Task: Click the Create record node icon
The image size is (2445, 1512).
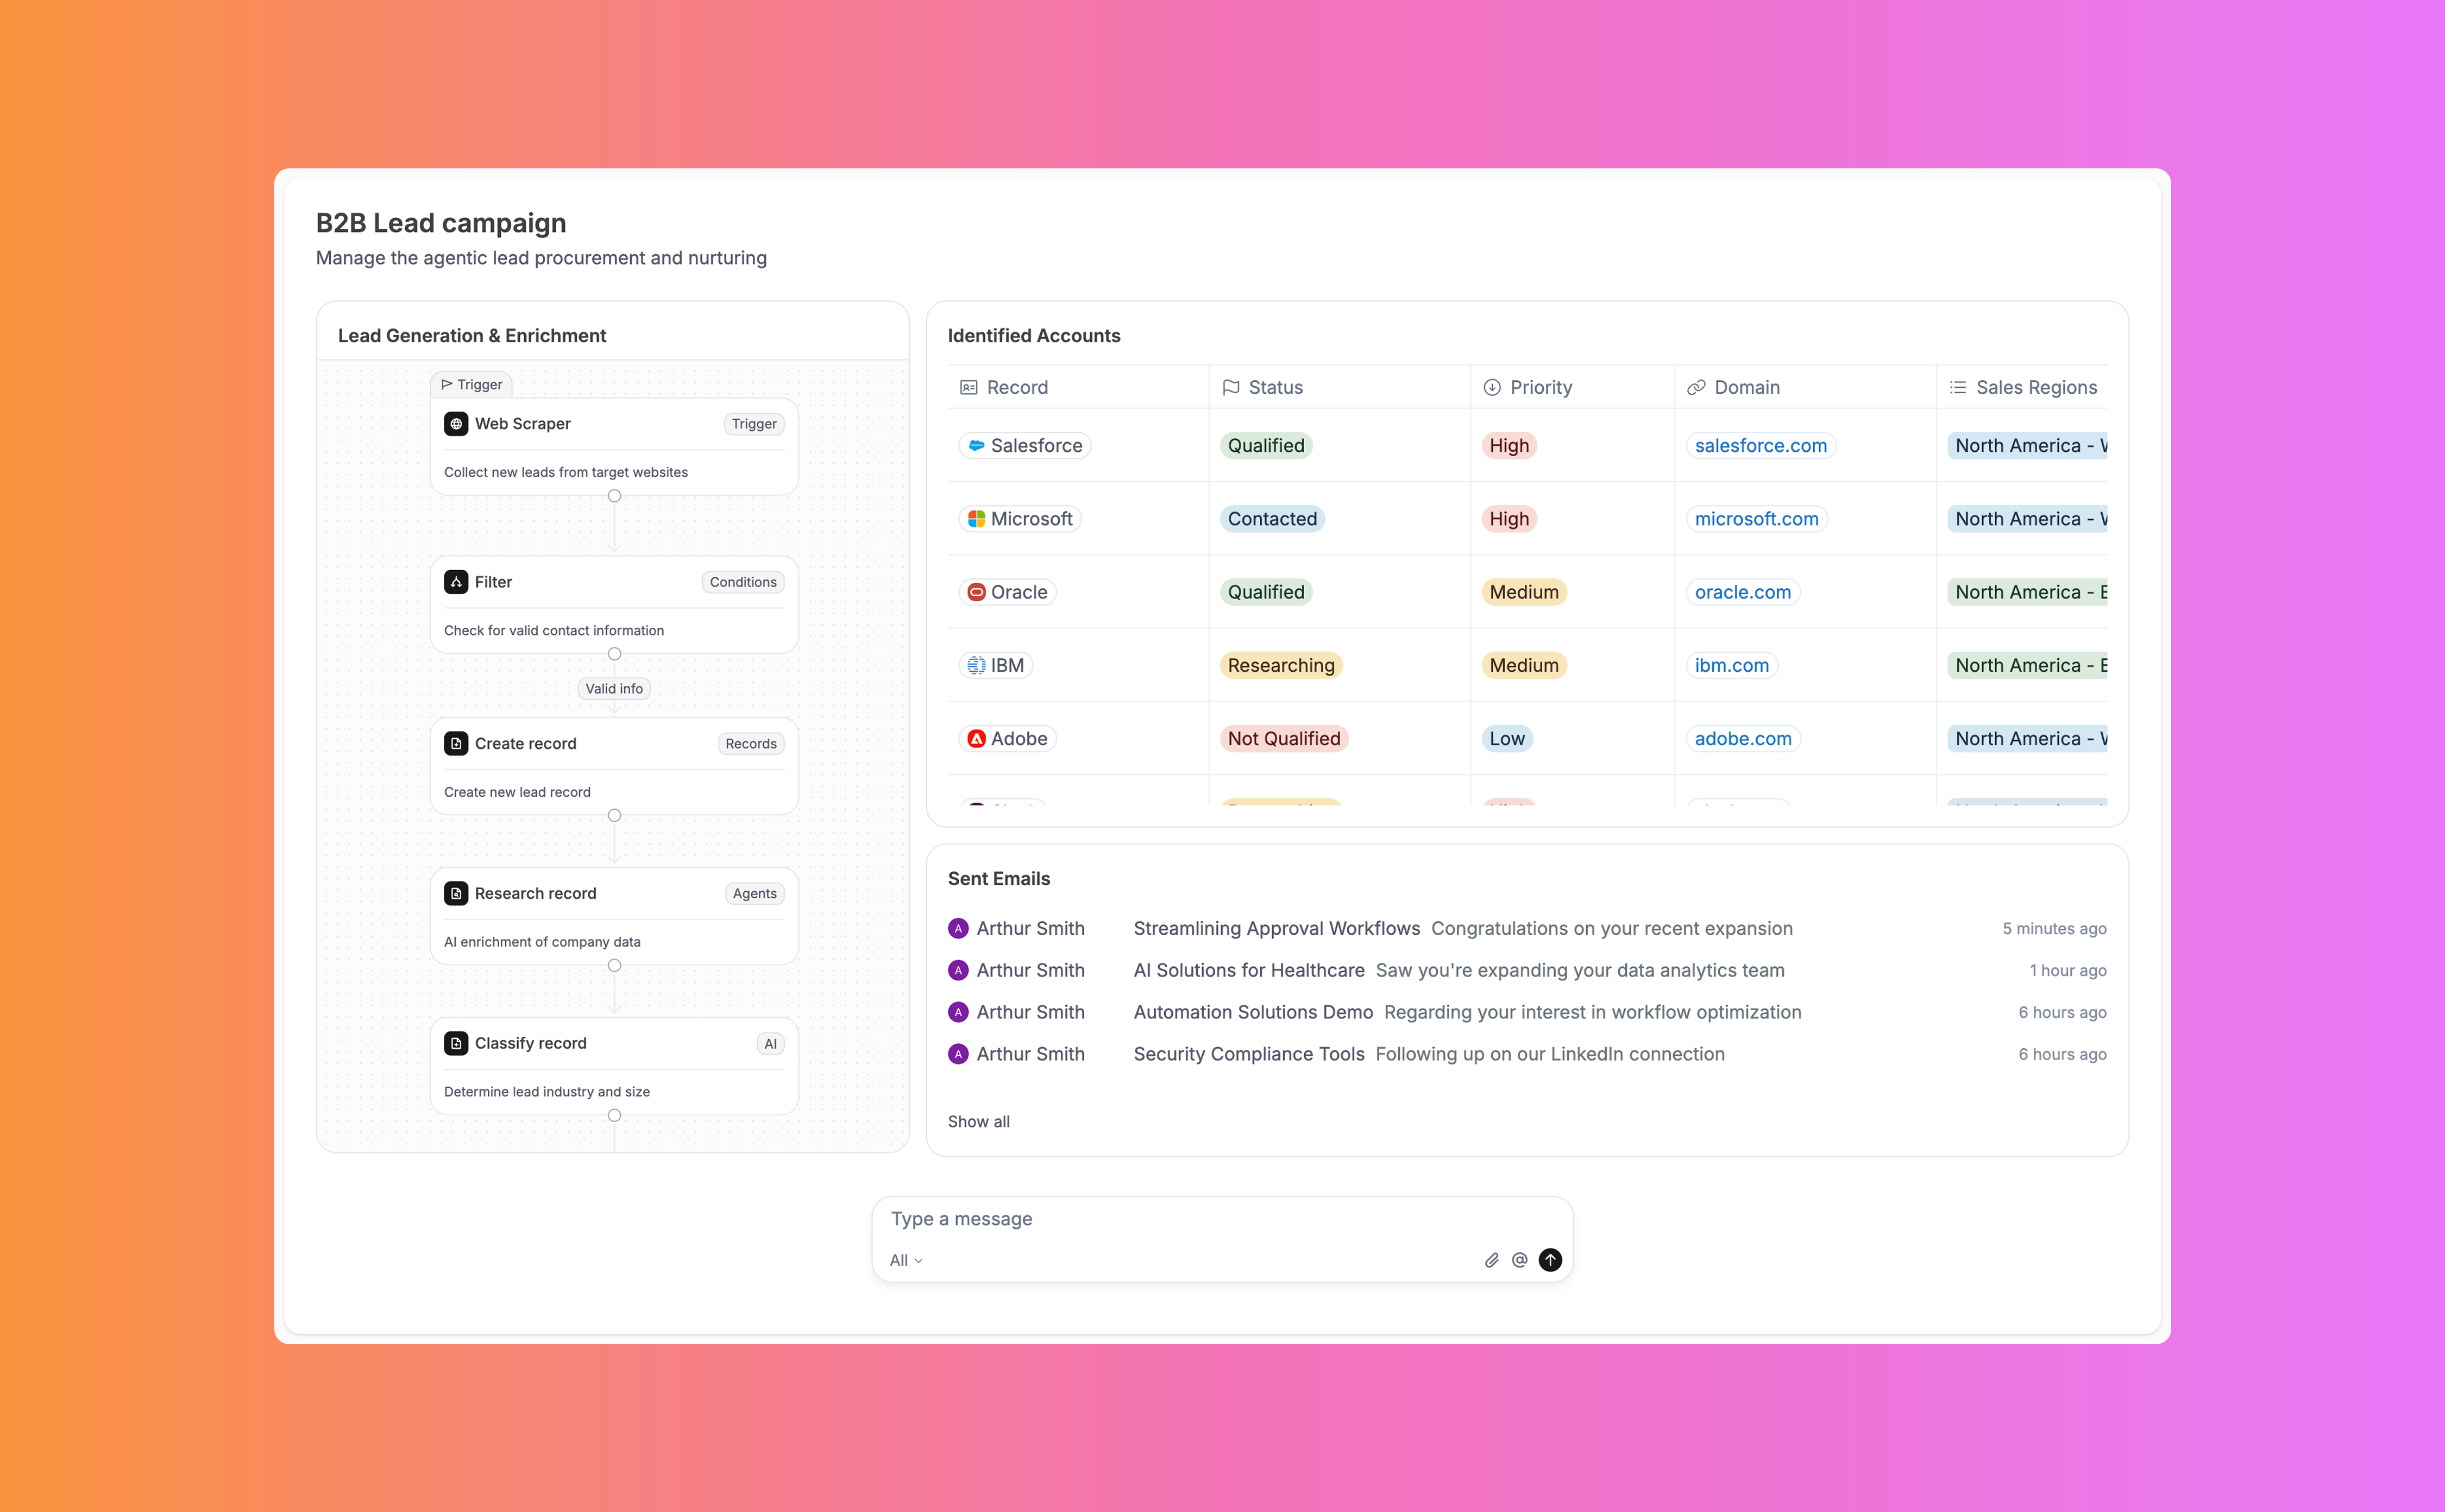Action: coord(456,743)
